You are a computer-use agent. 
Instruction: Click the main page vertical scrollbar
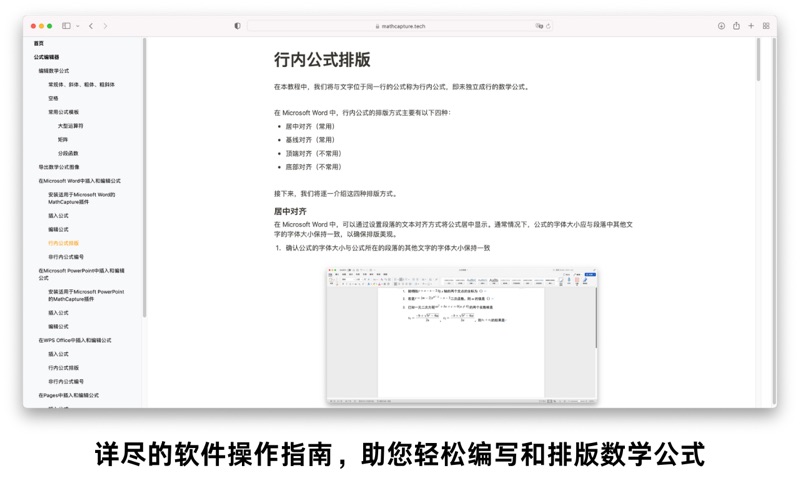click(759, 60)
